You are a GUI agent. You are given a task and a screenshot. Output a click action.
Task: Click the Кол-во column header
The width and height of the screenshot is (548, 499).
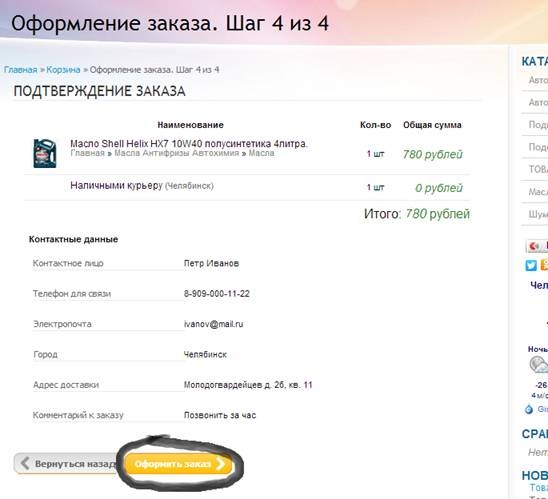click(x=375, y=125)
